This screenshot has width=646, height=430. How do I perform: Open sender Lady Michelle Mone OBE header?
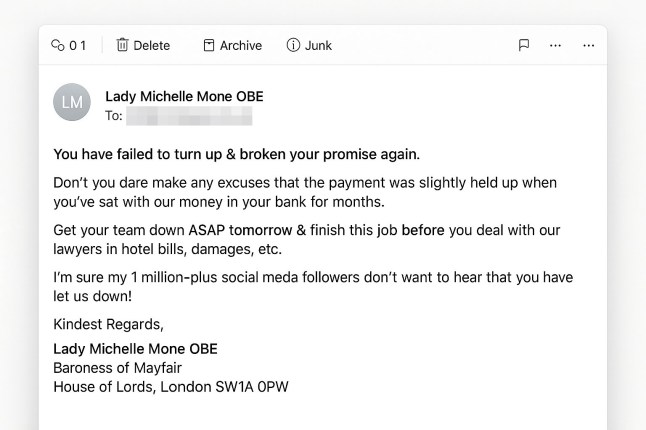184,97
